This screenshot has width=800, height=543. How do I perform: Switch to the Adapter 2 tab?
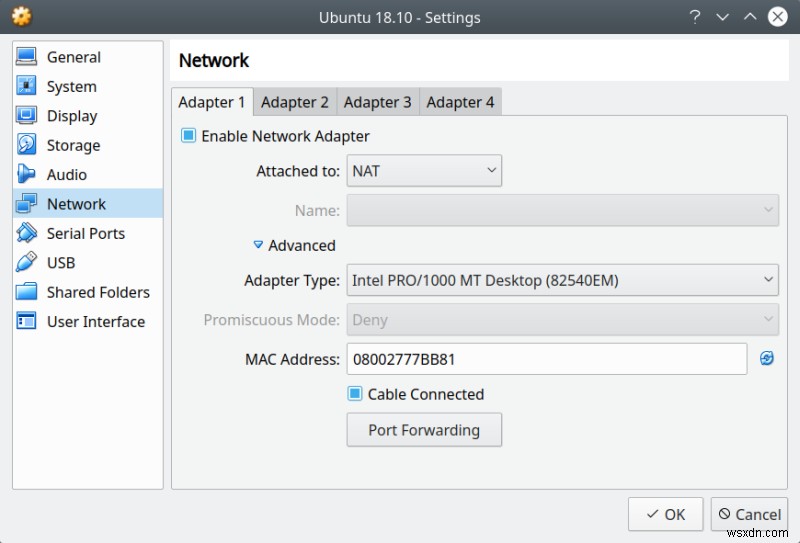point(295,102)
